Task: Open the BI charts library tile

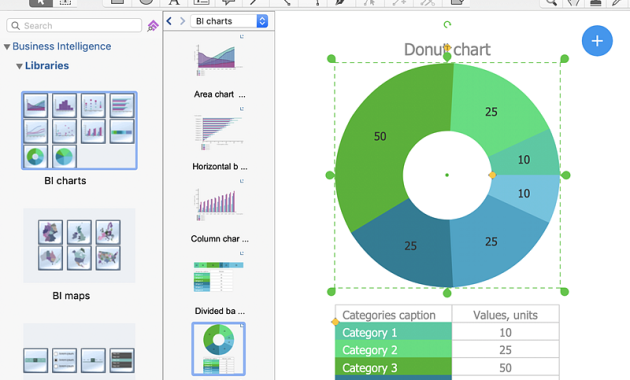Action: [79, 131]
